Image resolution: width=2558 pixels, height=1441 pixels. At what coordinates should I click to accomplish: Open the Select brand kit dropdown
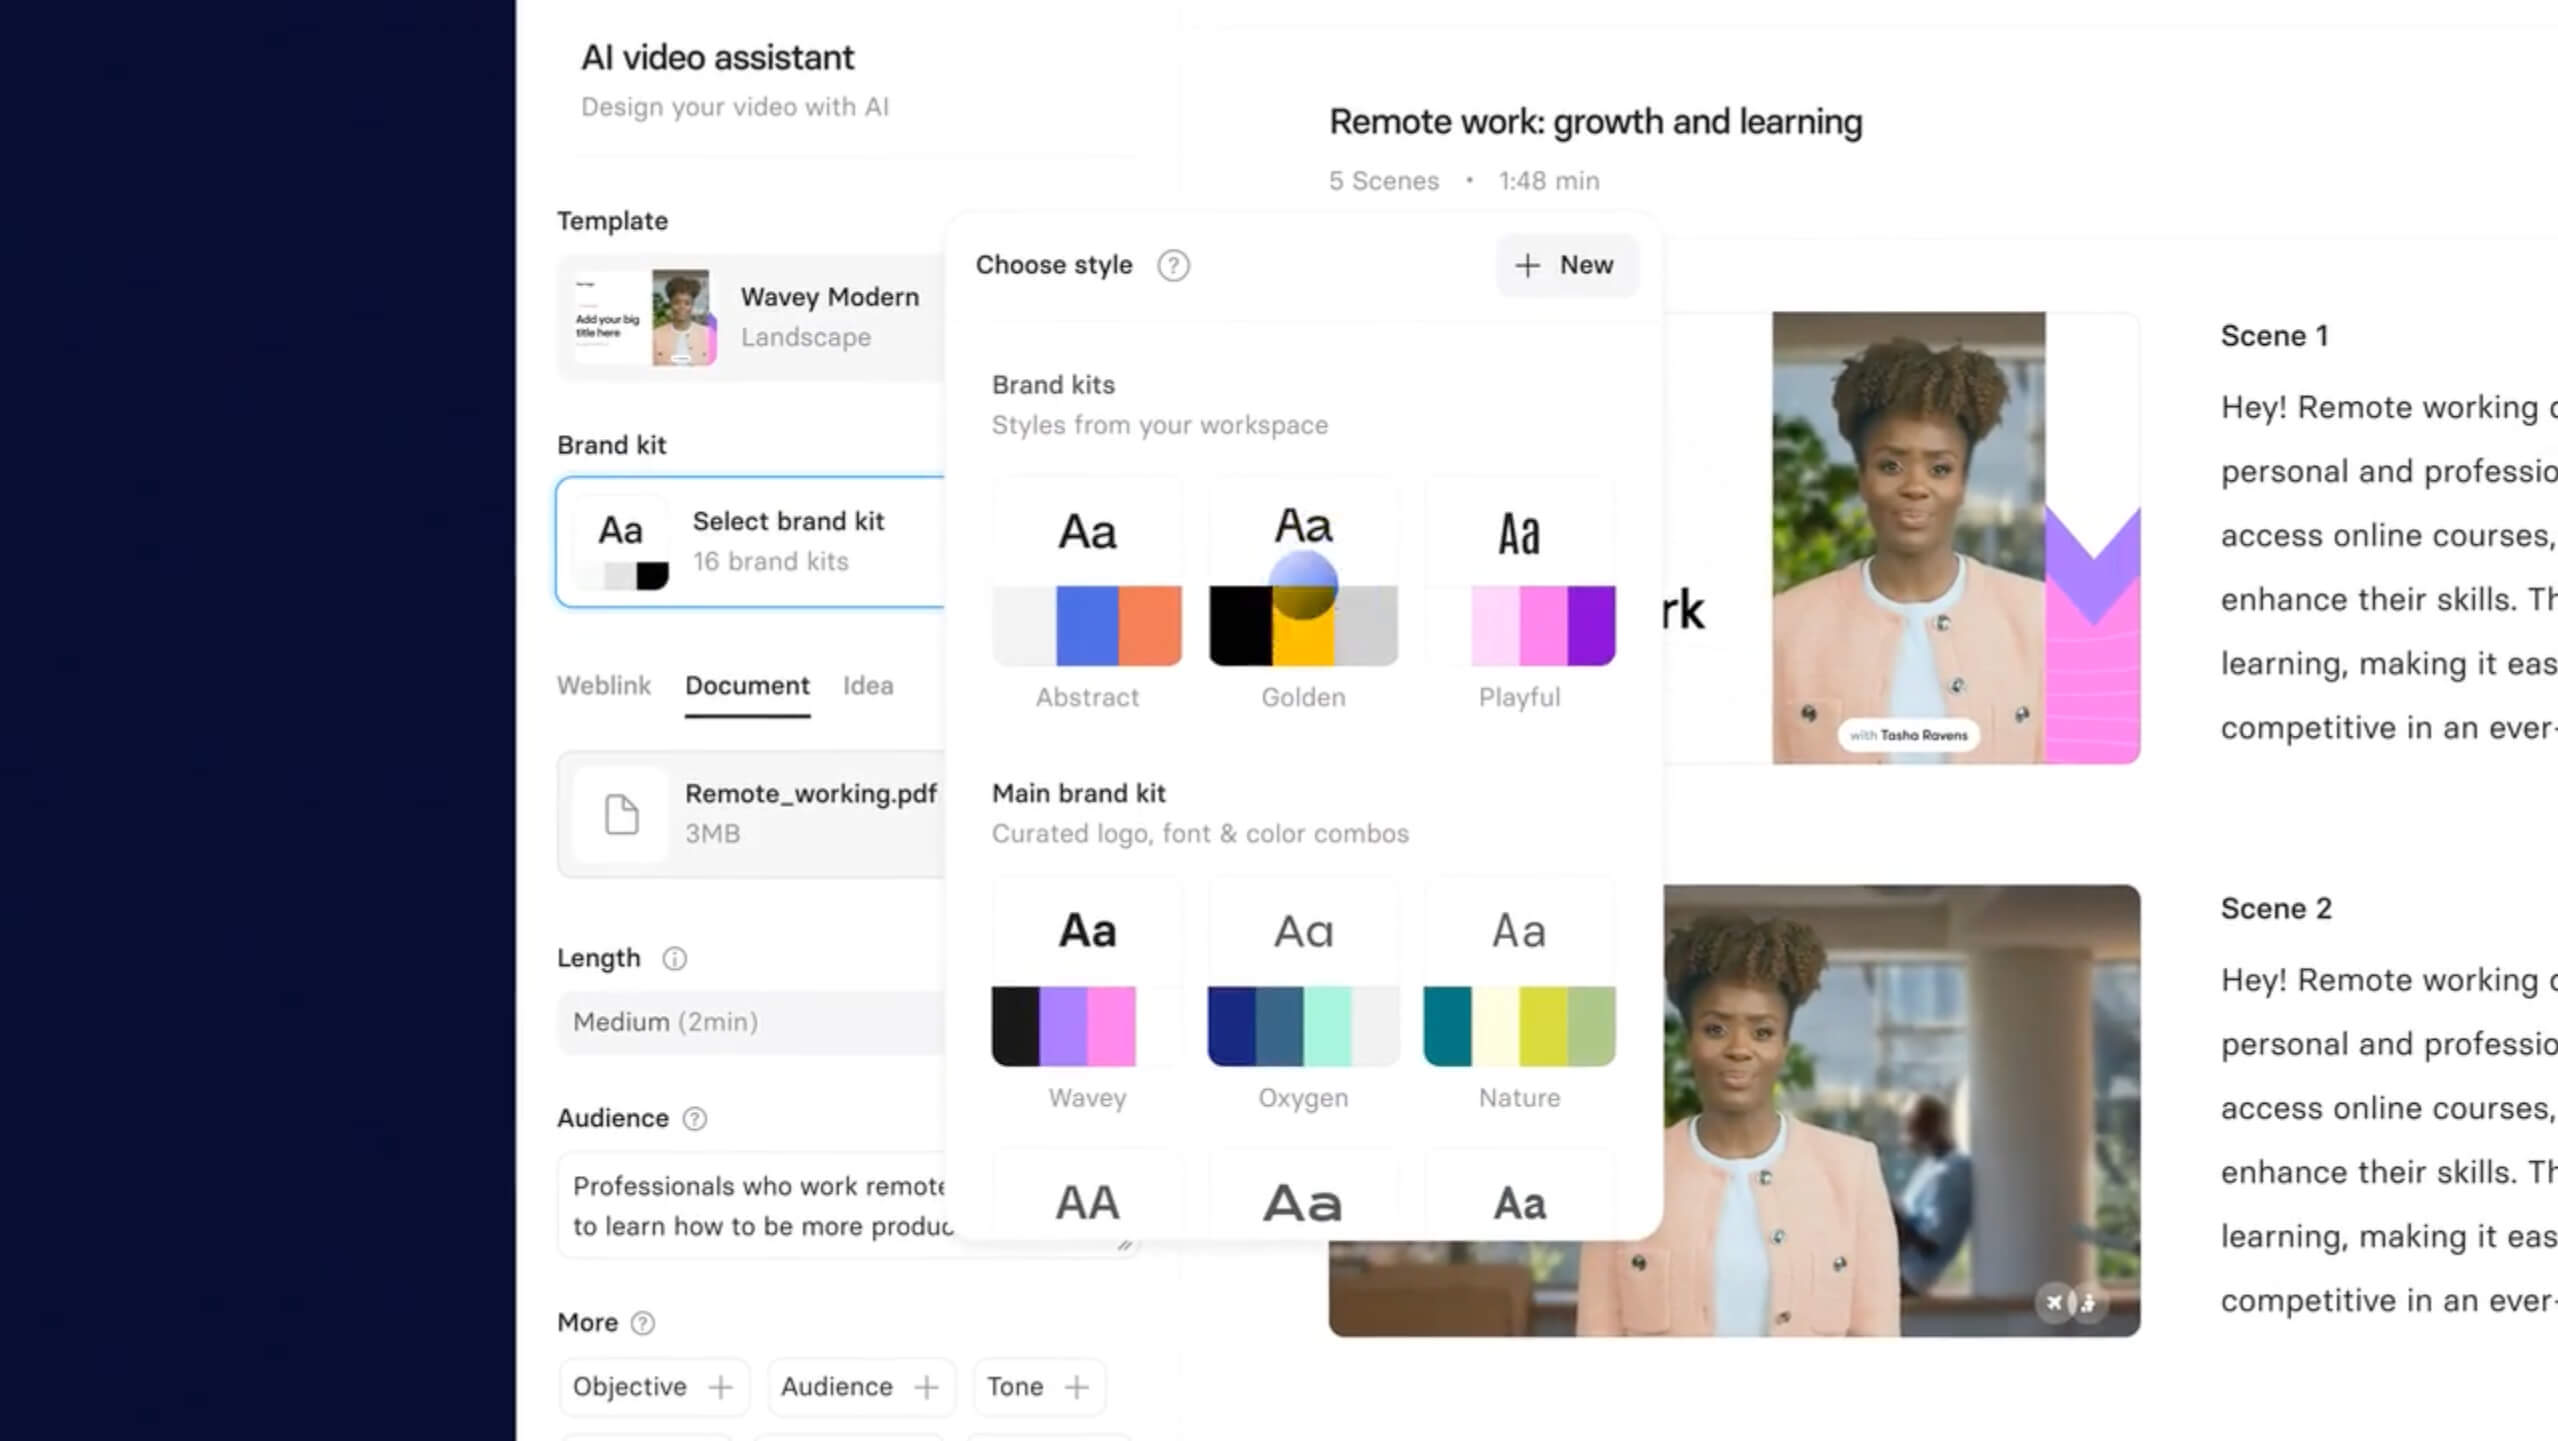click(752, 542)
